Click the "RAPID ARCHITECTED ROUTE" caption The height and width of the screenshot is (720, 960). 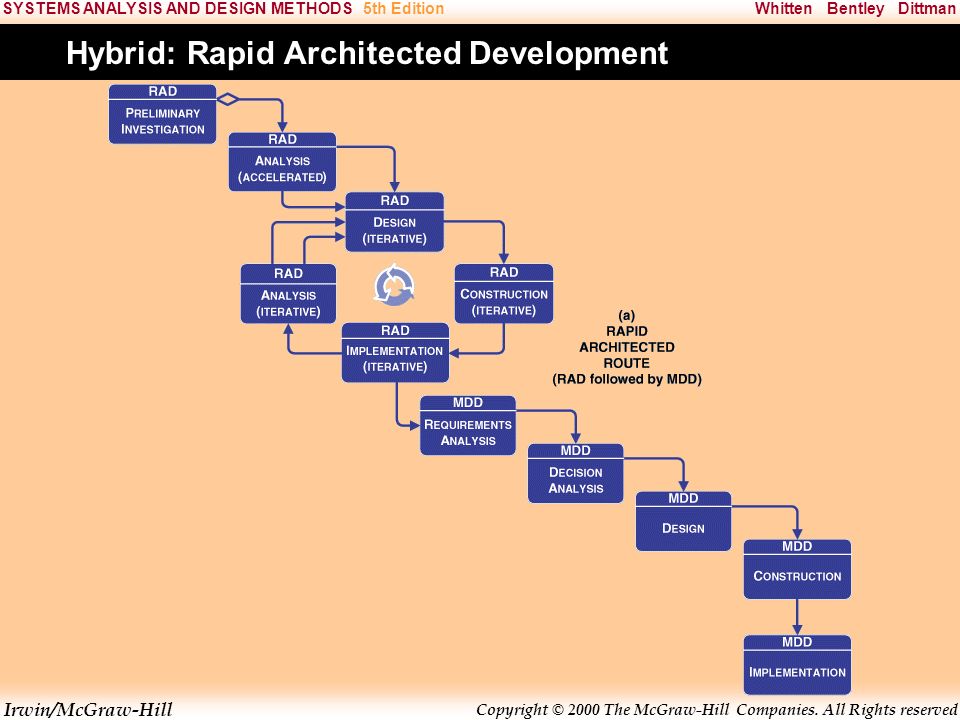(627, 347)
